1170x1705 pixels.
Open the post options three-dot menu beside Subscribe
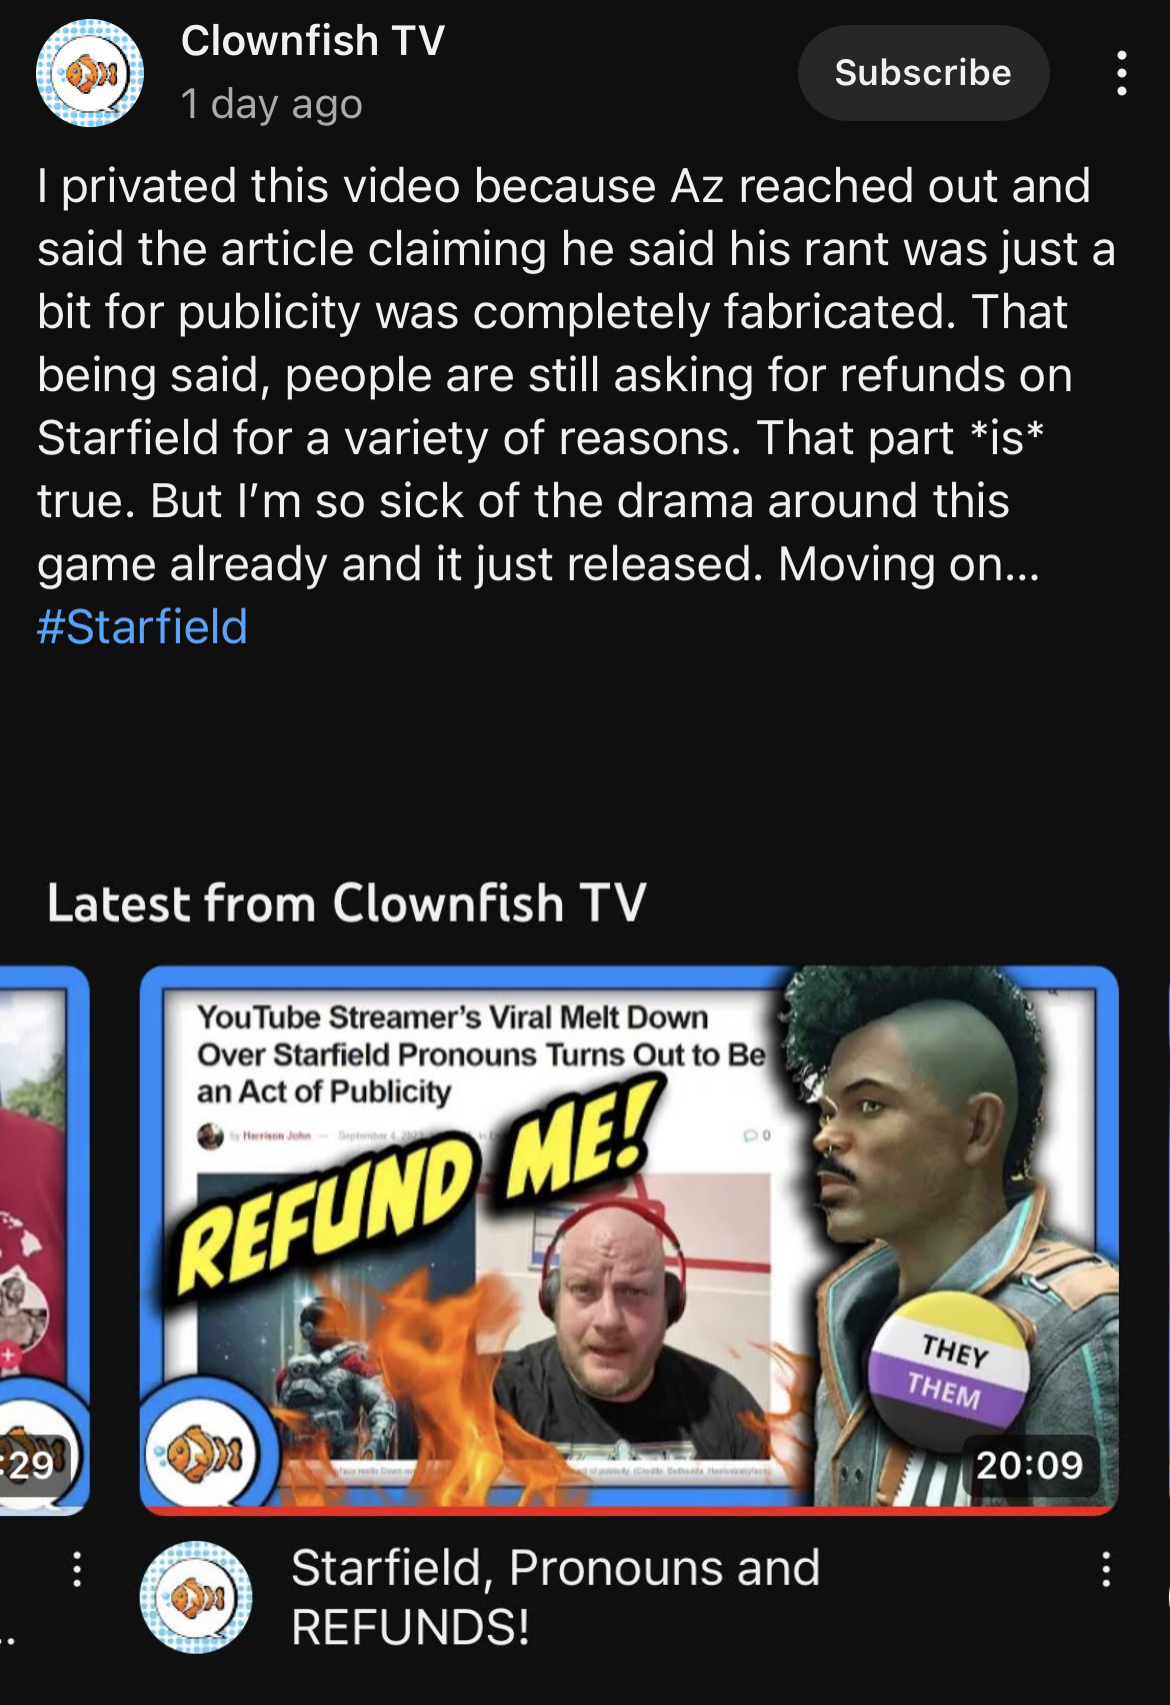click(x=1122, y=73)
